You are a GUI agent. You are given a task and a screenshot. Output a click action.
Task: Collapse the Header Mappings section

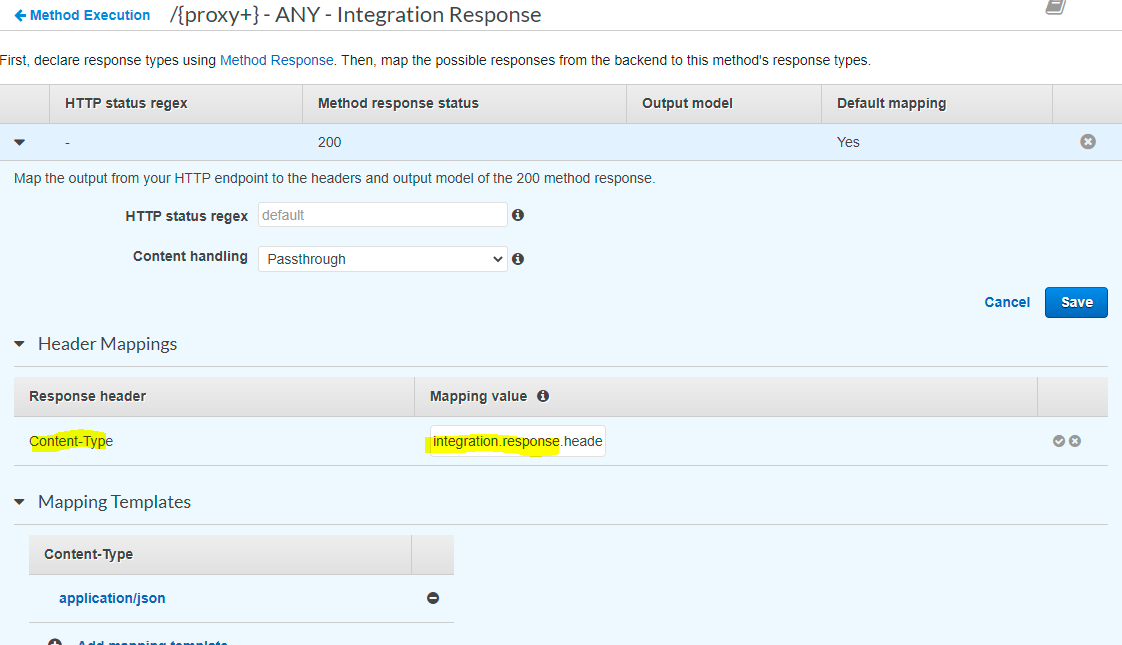pos(19,343)
